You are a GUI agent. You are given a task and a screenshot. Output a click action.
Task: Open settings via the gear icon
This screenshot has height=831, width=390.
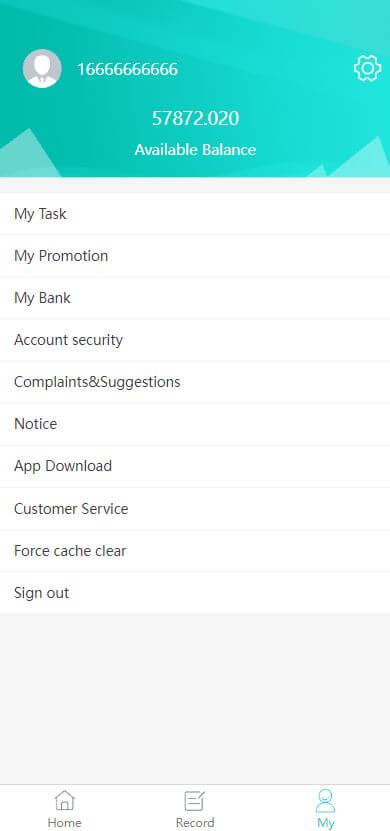(367, 68)
